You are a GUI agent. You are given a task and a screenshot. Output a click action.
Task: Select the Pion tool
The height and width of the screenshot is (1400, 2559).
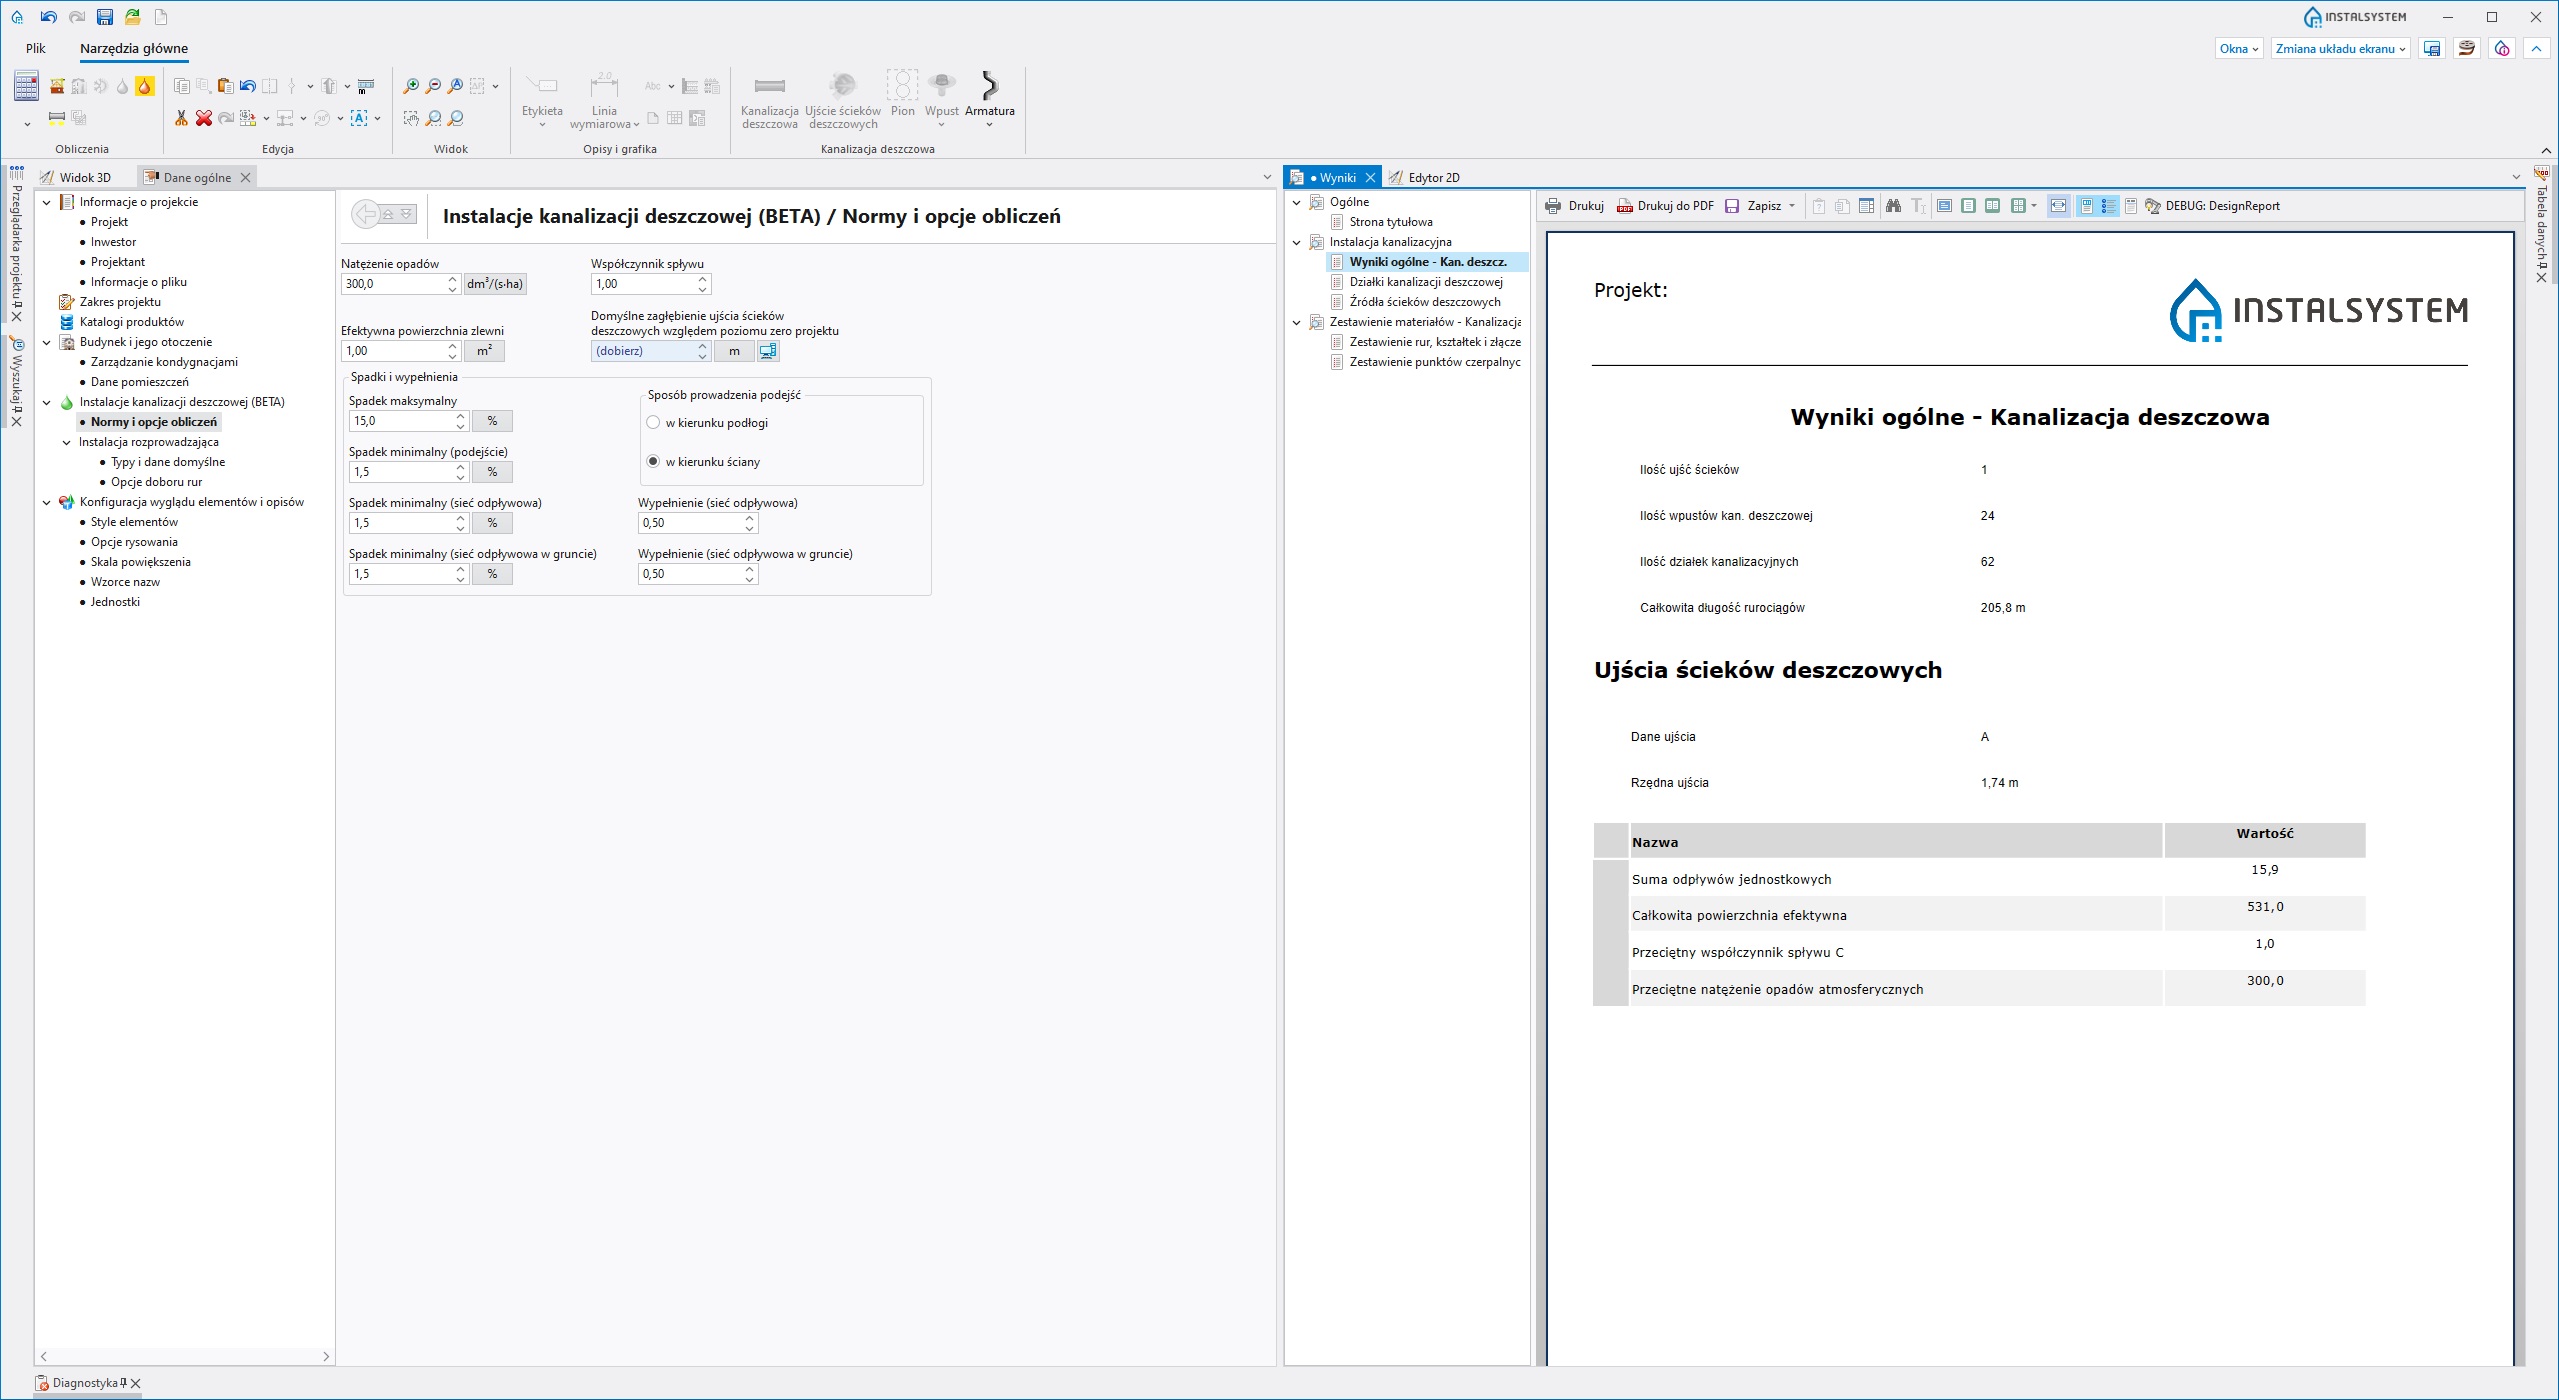tap(903, 94)
